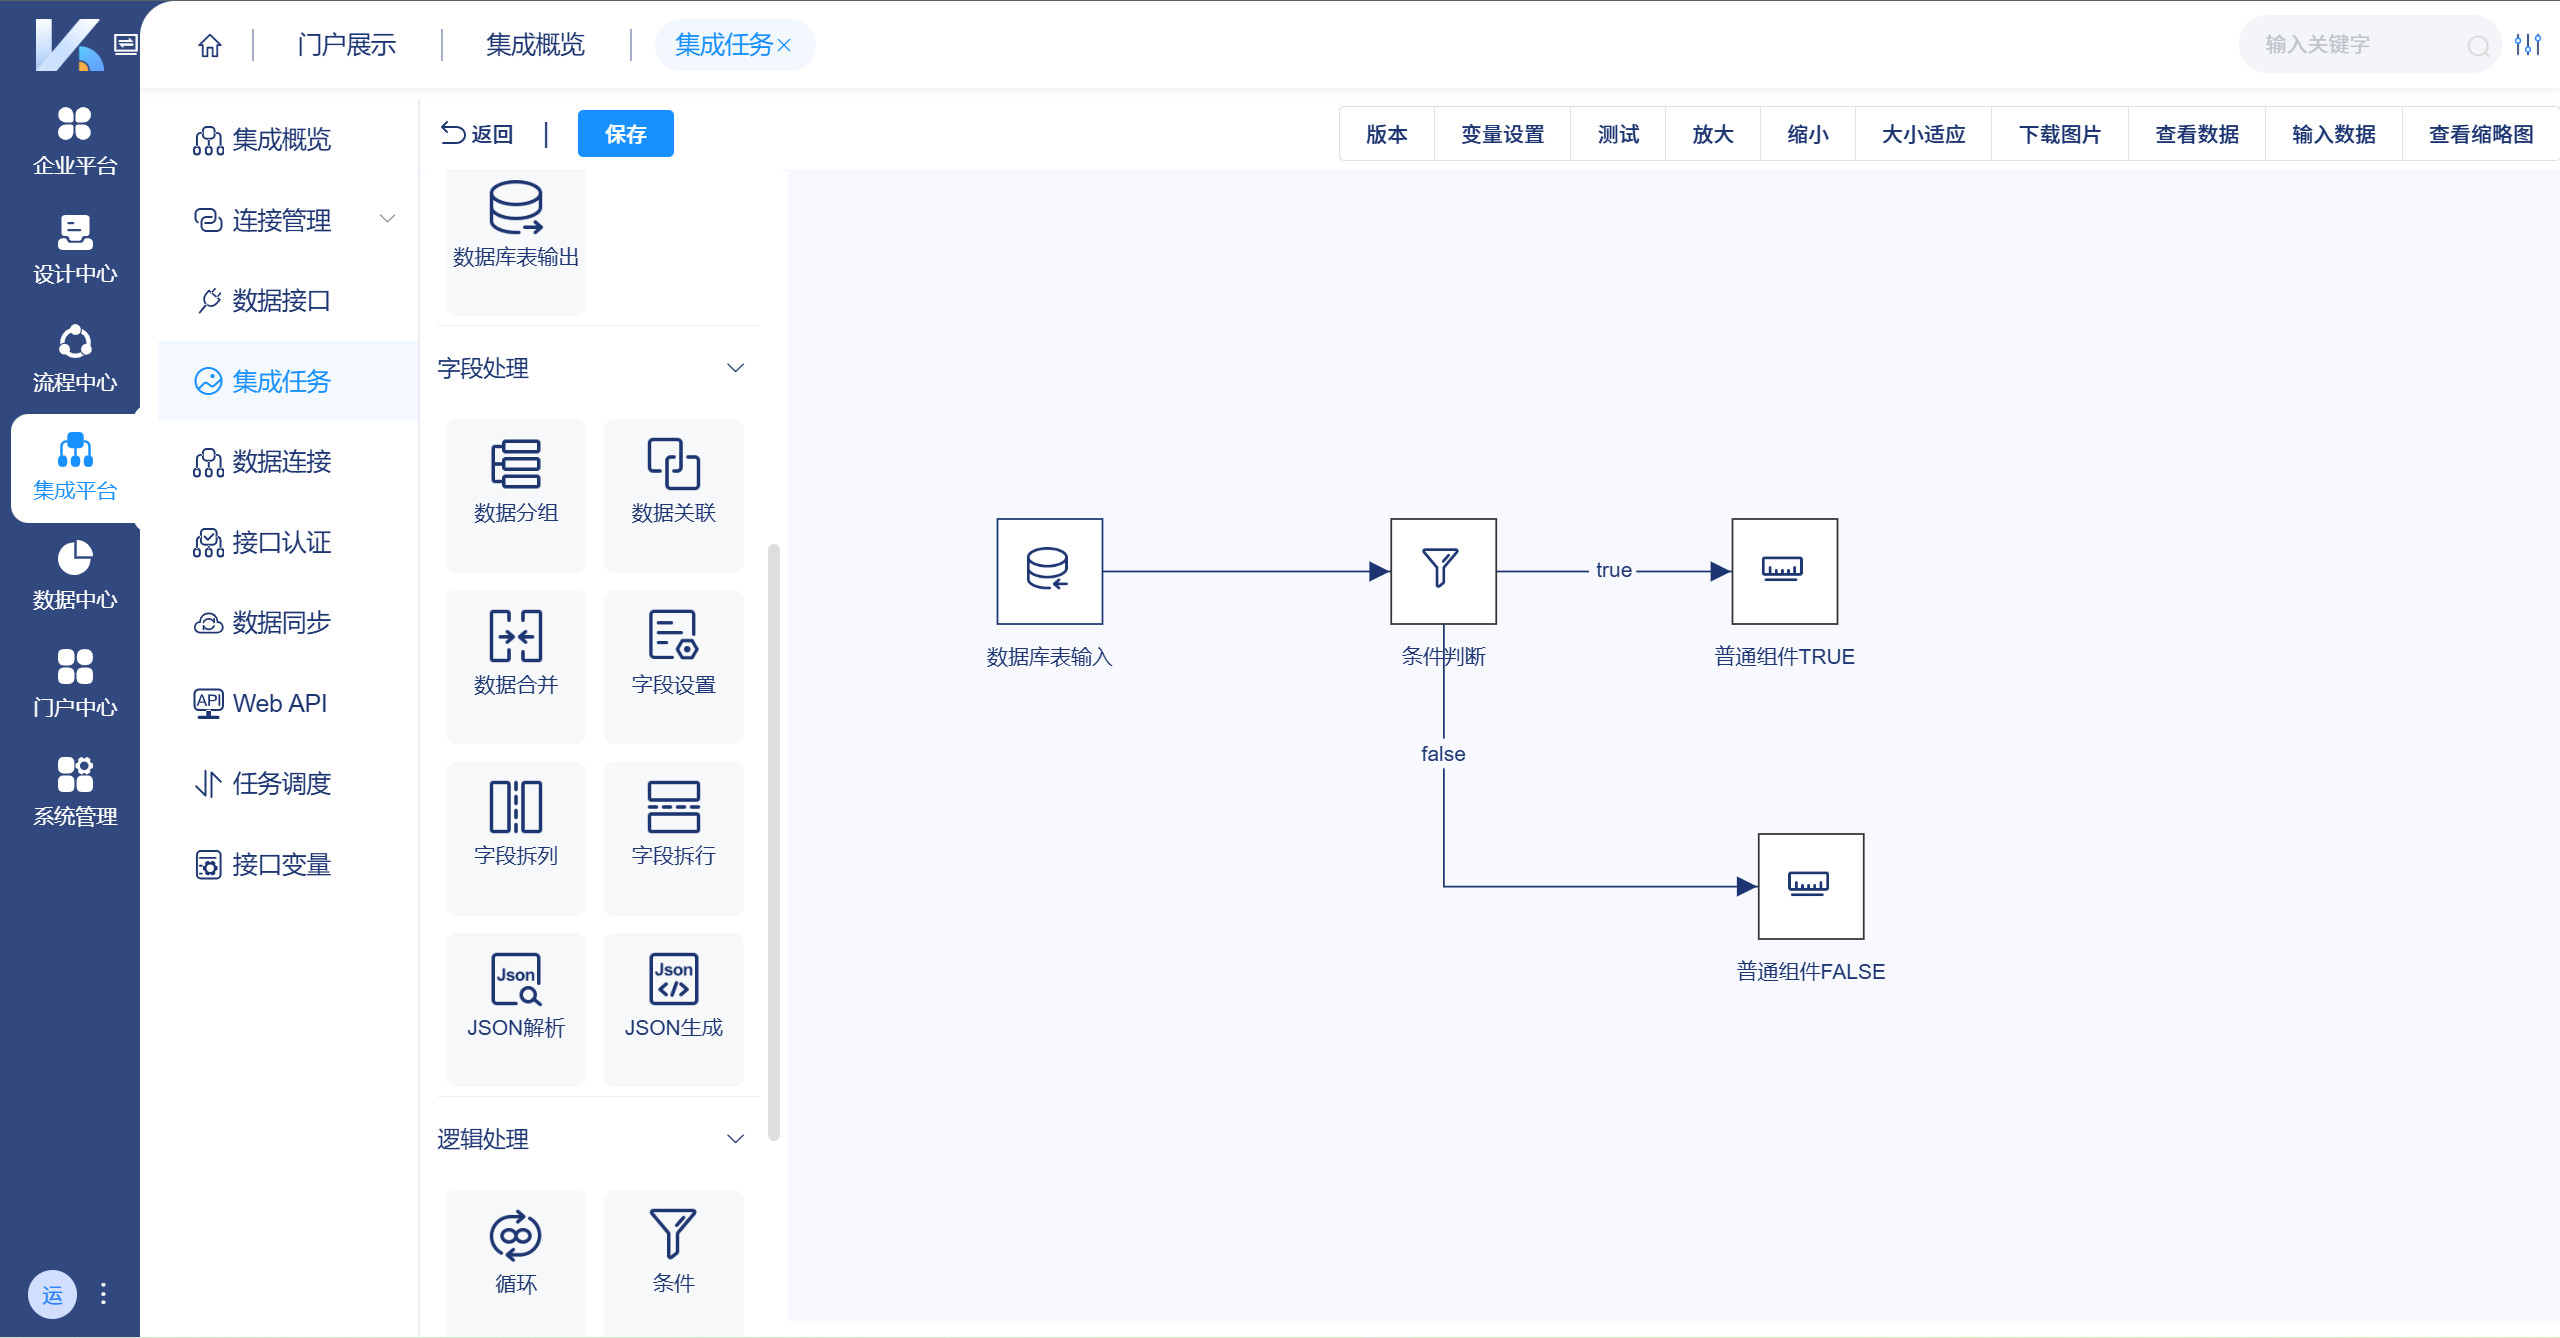Collapse the 逻辑处理 section
This screenshot has height=1338, width=2560.
point(735,1139)
